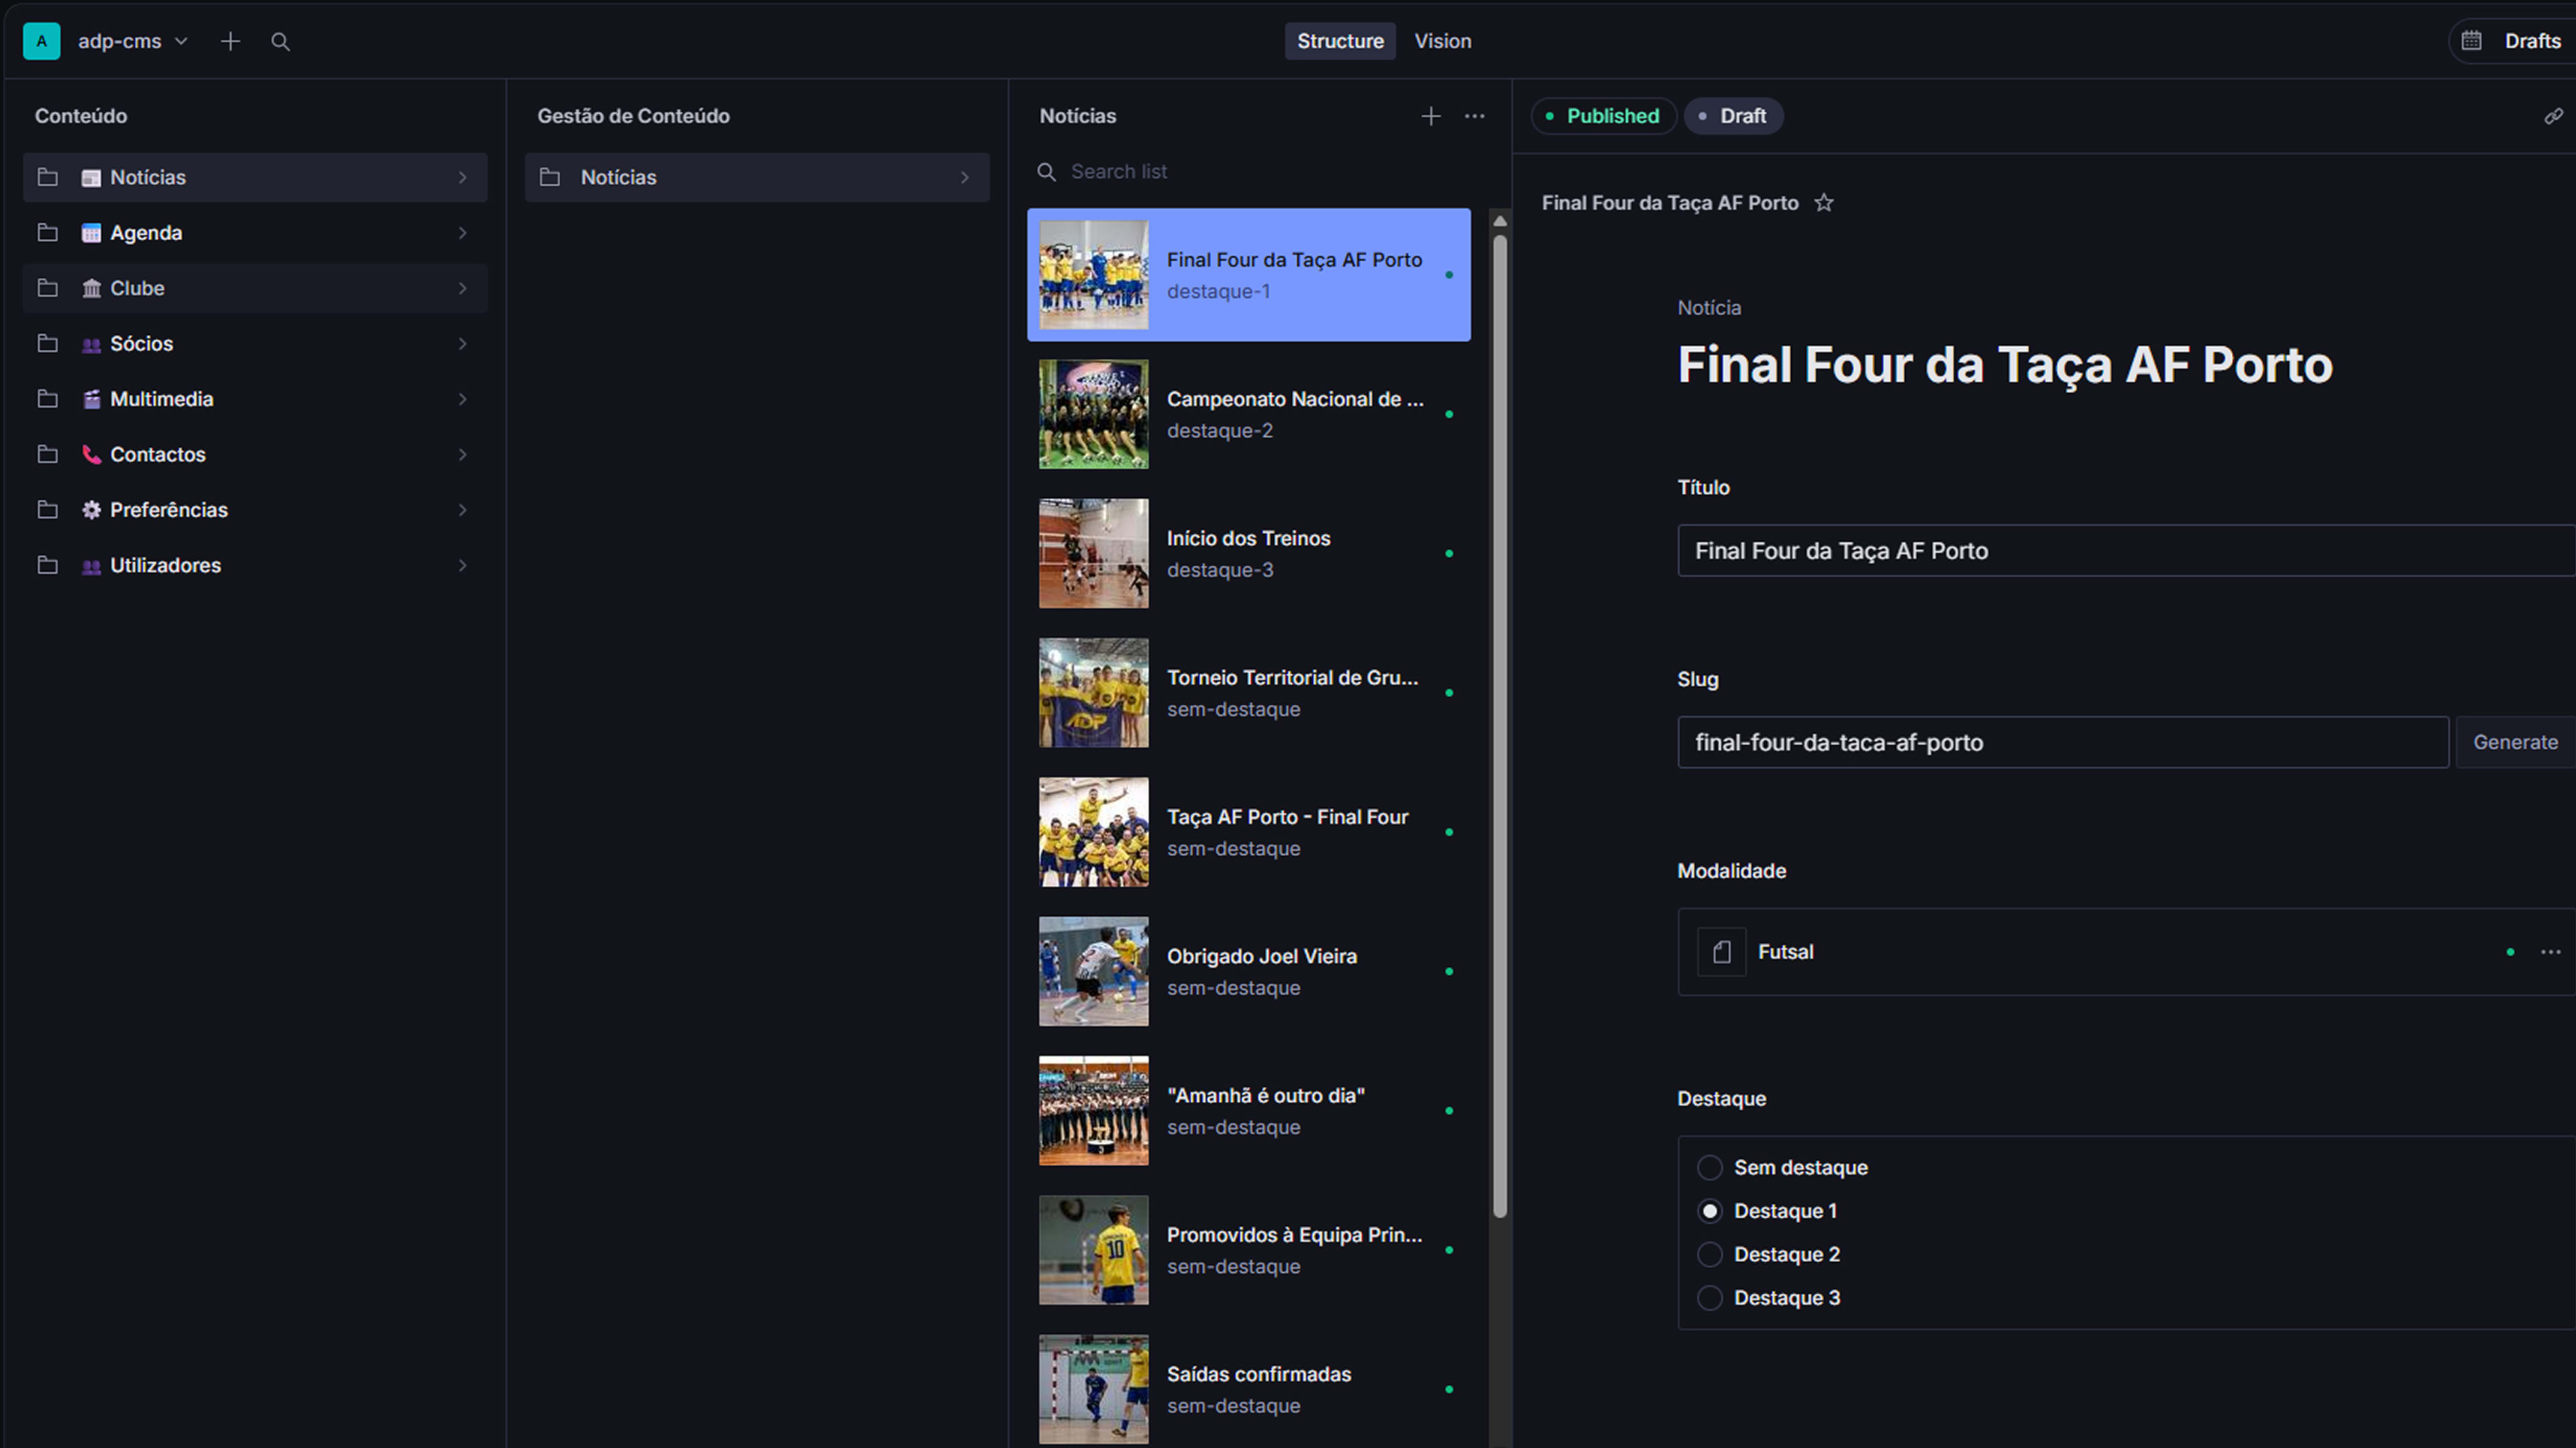
Task: Open Contactos in Conteúdo pane
Action: click(x=255, y=454)
